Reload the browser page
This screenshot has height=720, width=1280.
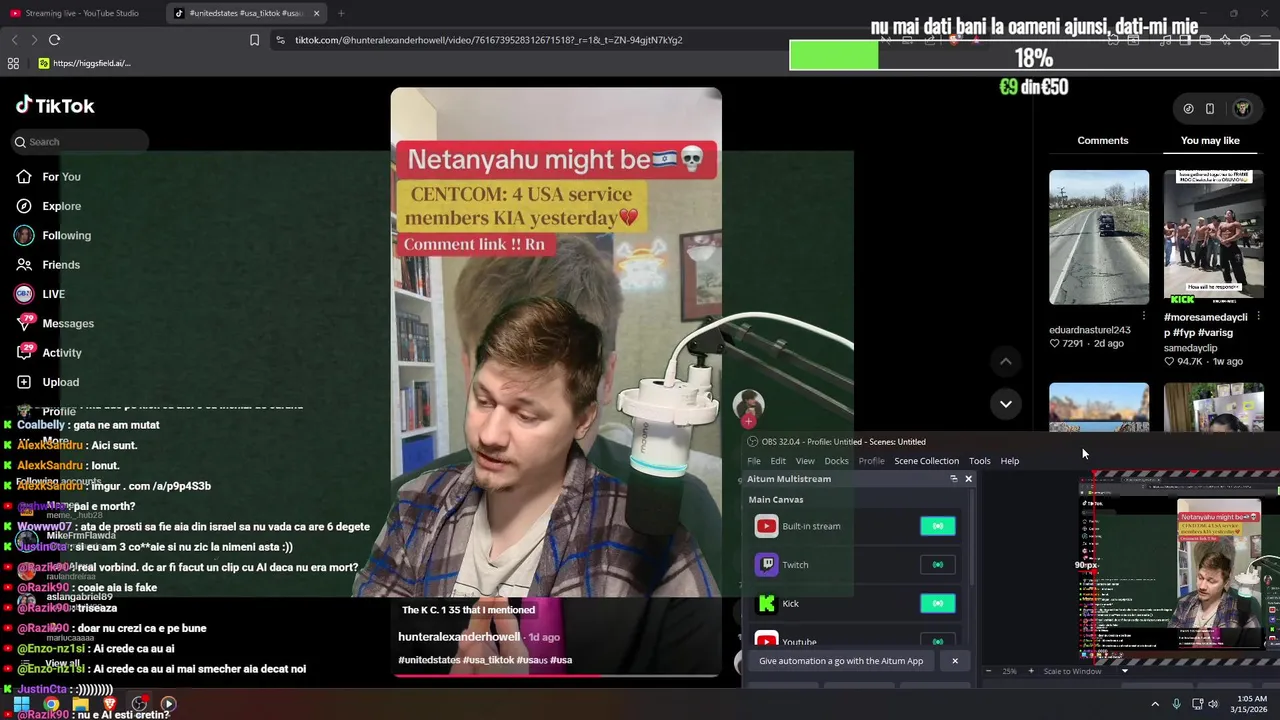54,40
